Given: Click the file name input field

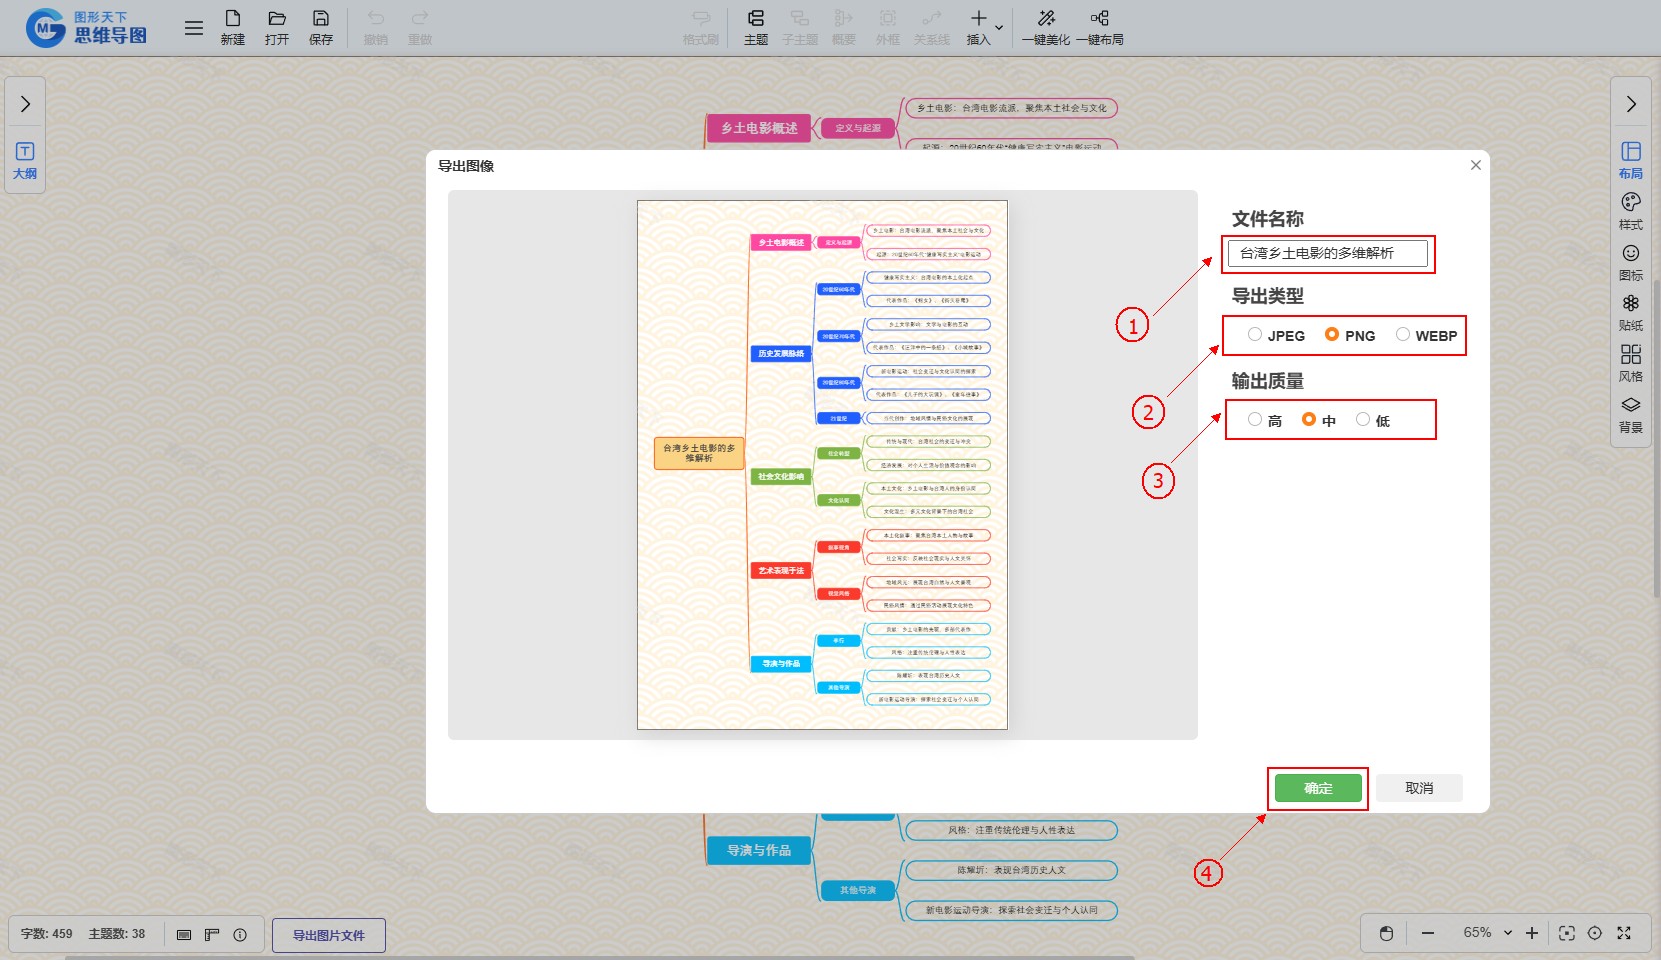Looking at the screenshot, I should coord(1327,253).
